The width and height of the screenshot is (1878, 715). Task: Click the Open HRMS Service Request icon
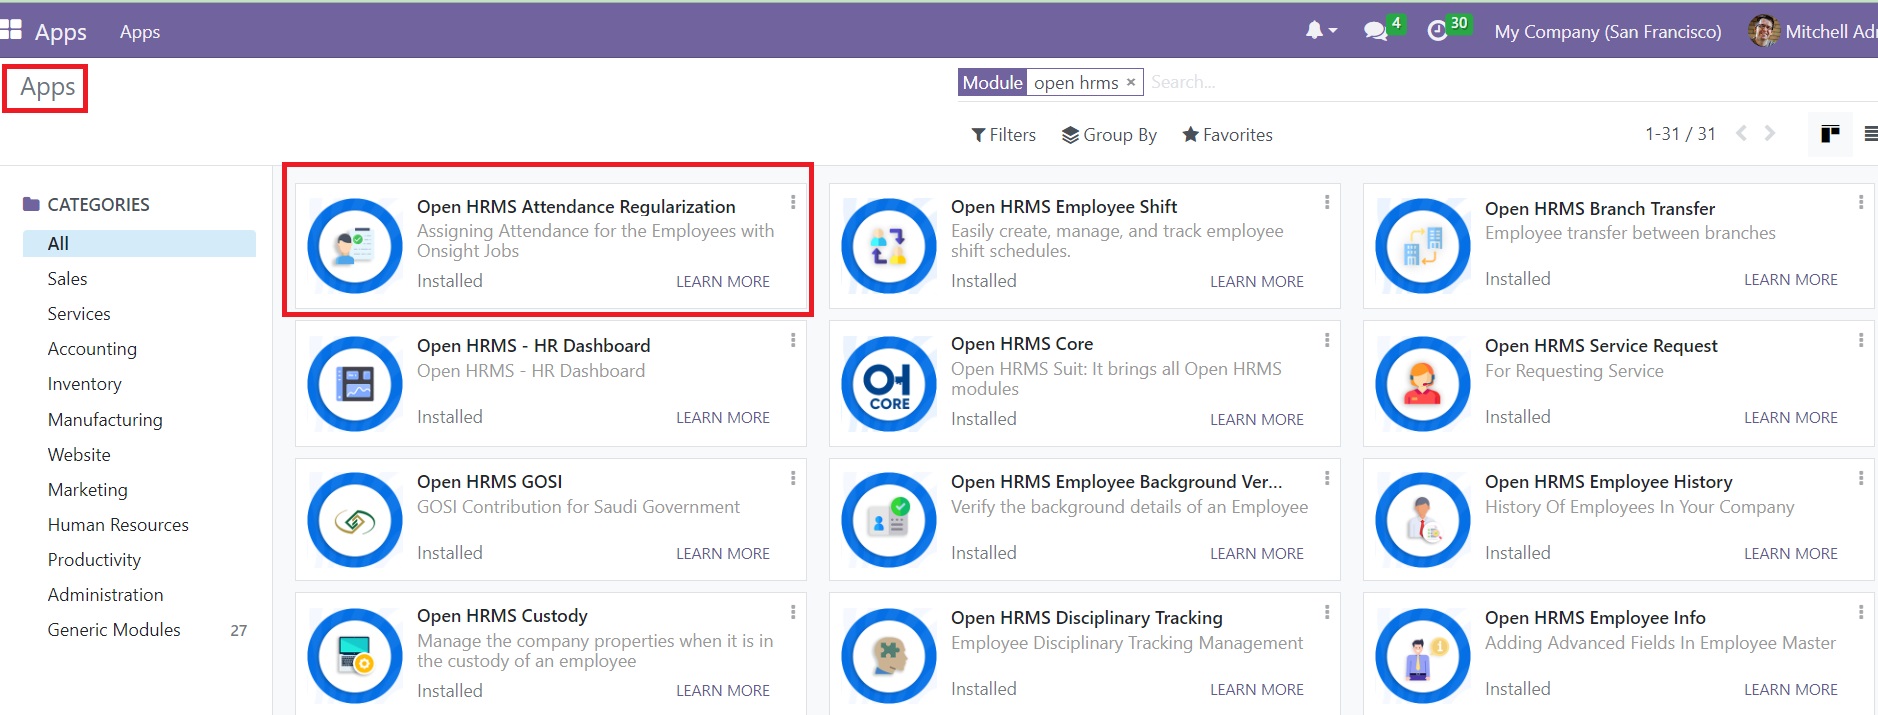point(1423,383)
